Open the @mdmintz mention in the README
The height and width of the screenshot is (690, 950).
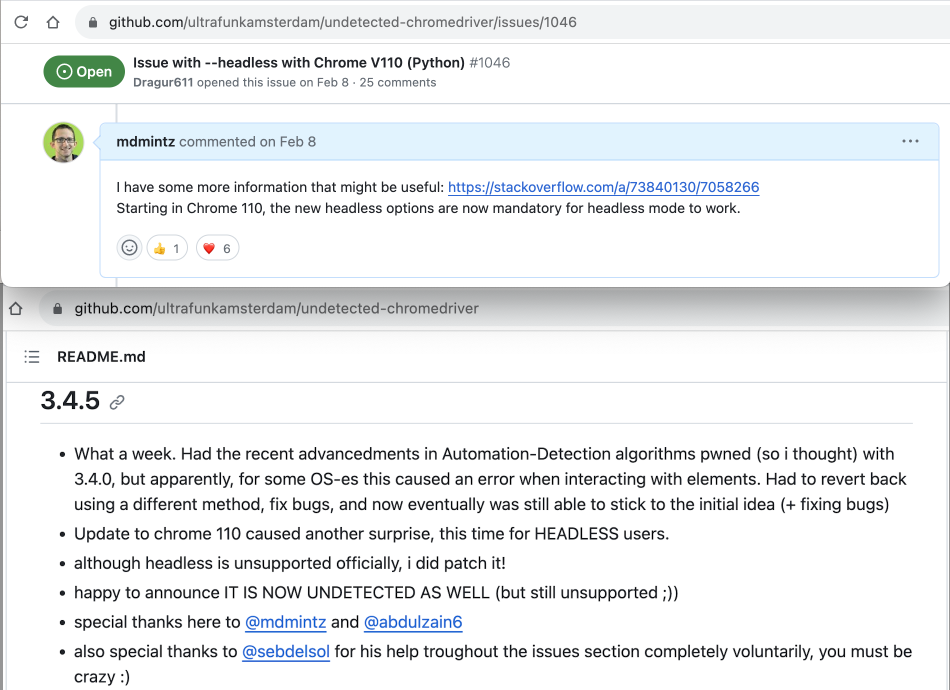click(x=285, y=622)
